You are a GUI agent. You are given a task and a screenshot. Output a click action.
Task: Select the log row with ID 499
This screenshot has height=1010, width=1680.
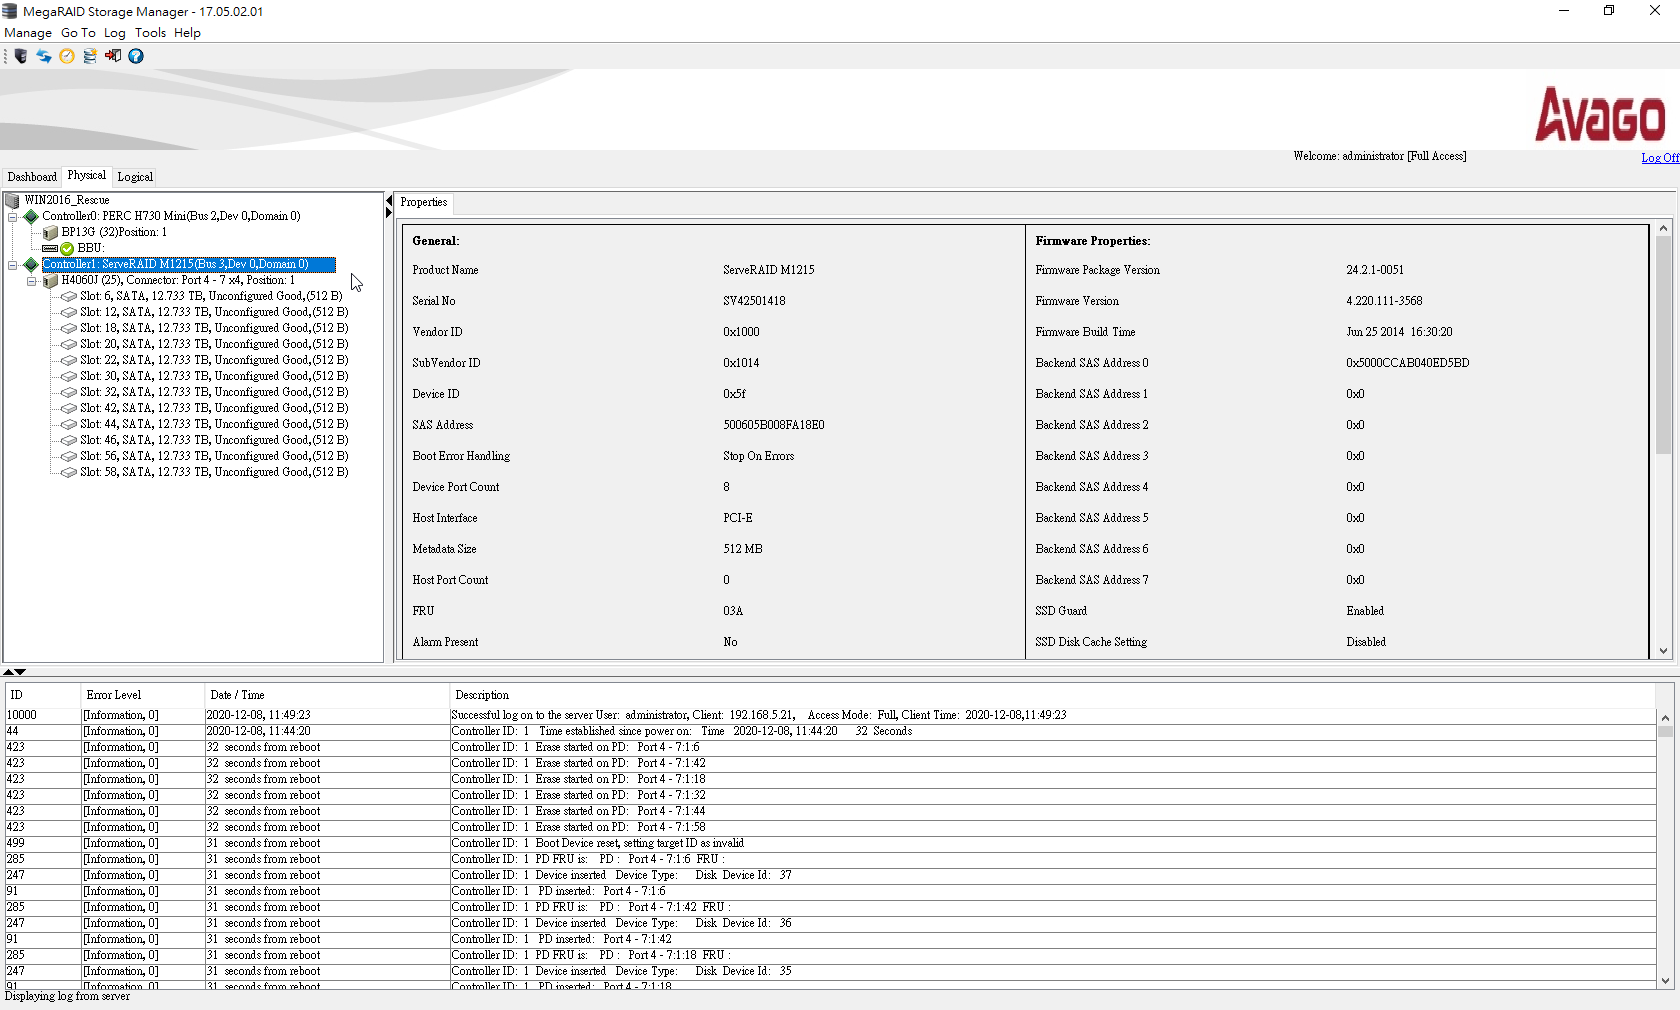point(830,843)
